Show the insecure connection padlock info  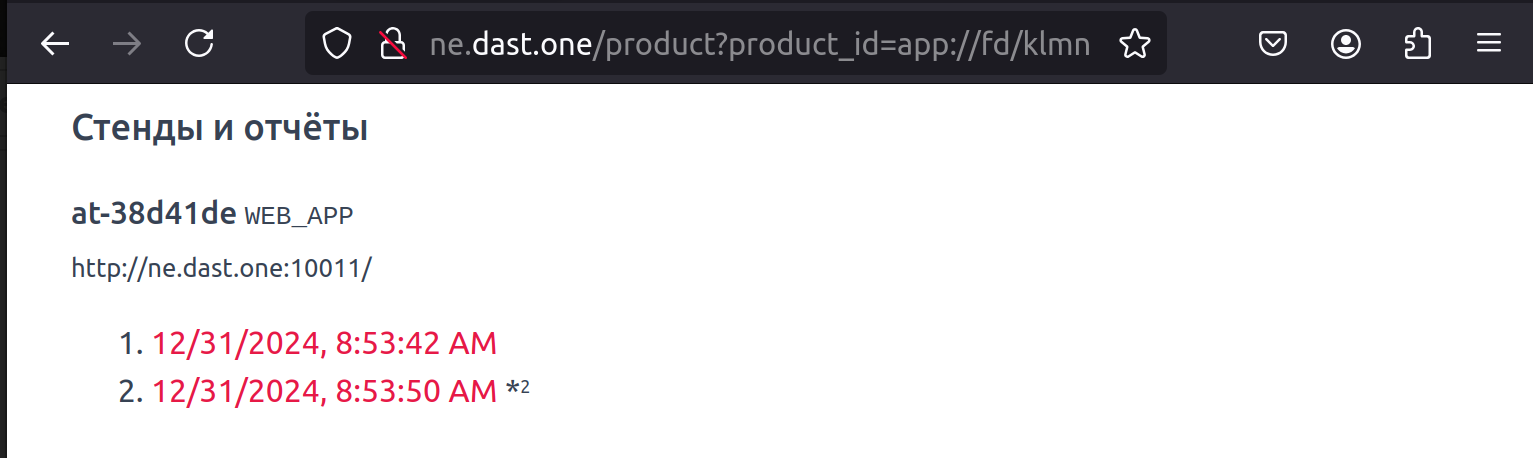coord(393,43)
